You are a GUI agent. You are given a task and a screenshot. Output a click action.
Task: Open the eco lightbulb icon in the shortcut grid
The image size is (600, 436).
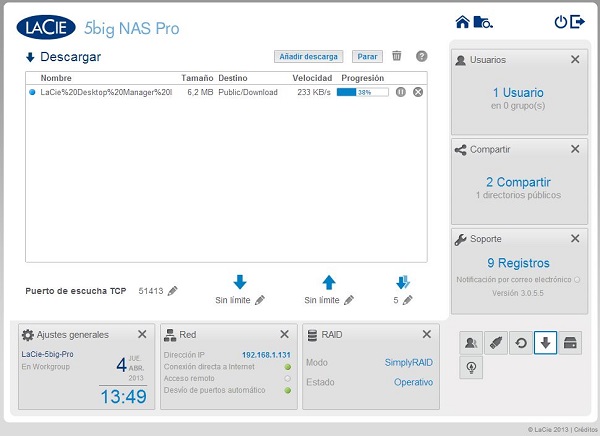pyautogui.click(x=471, y=367)
